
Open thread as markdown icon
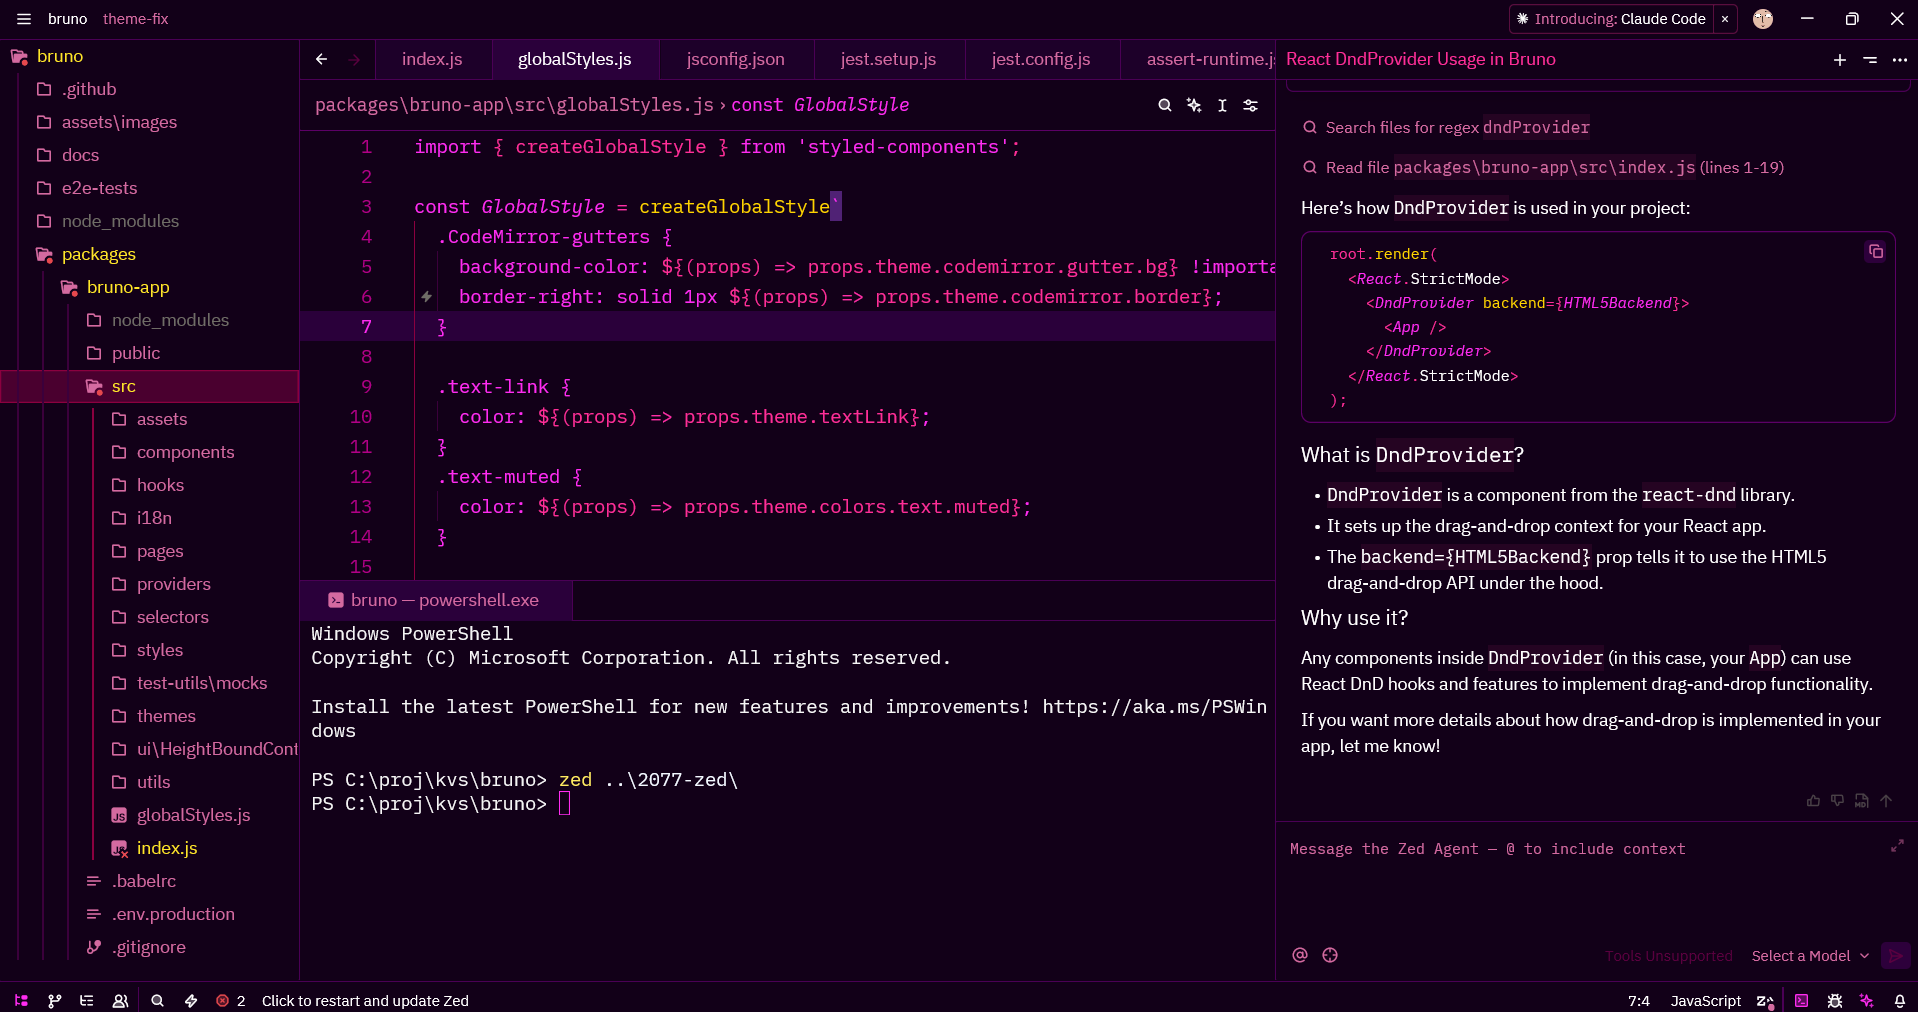click(x=1861, y=801)
